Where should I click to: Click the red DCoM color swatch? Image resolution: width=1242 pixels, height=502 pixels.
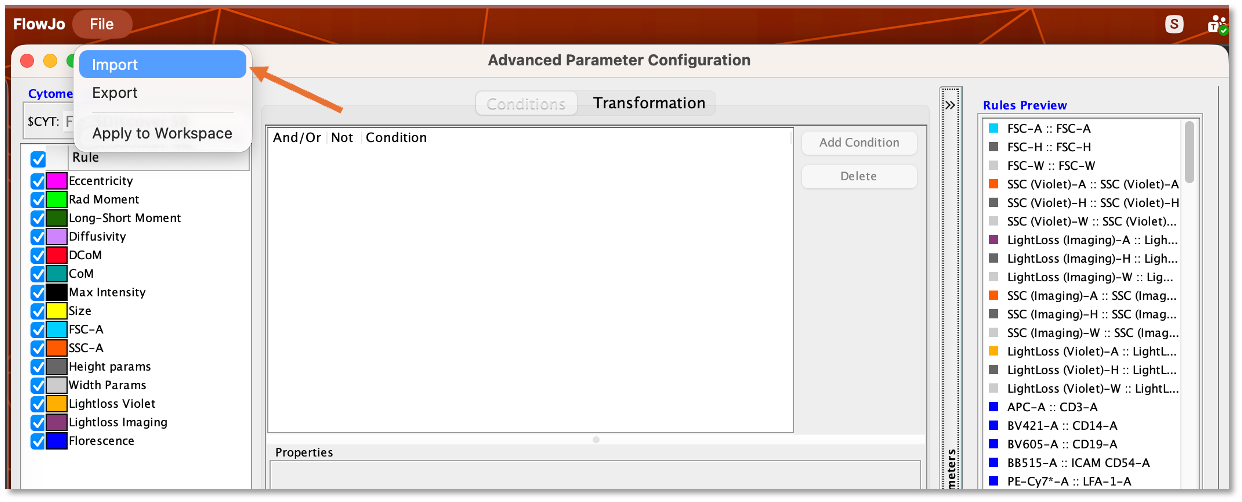(x=56, y=255)
